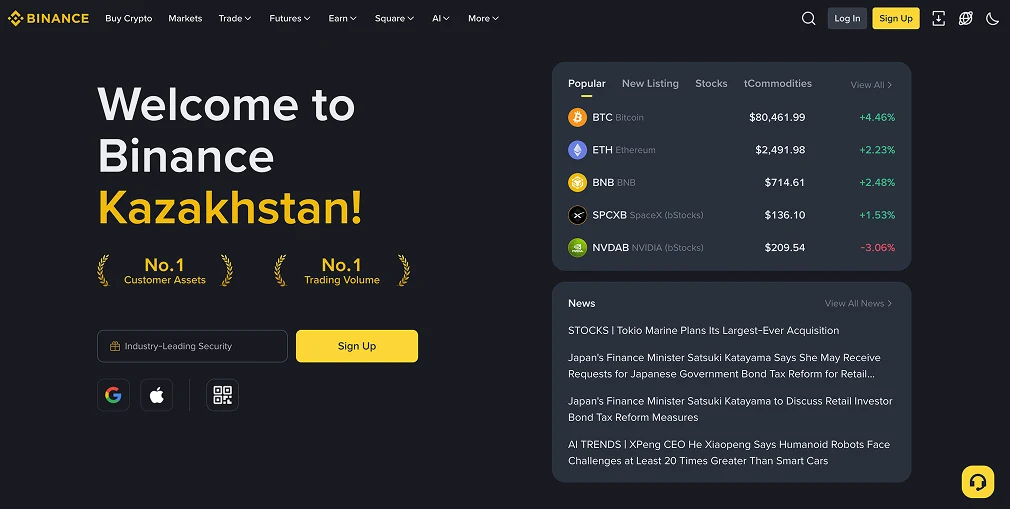The height and width of the screenshot is (509, 1010).
Task: Open the download app icon
Action: [x=939, y=18]
